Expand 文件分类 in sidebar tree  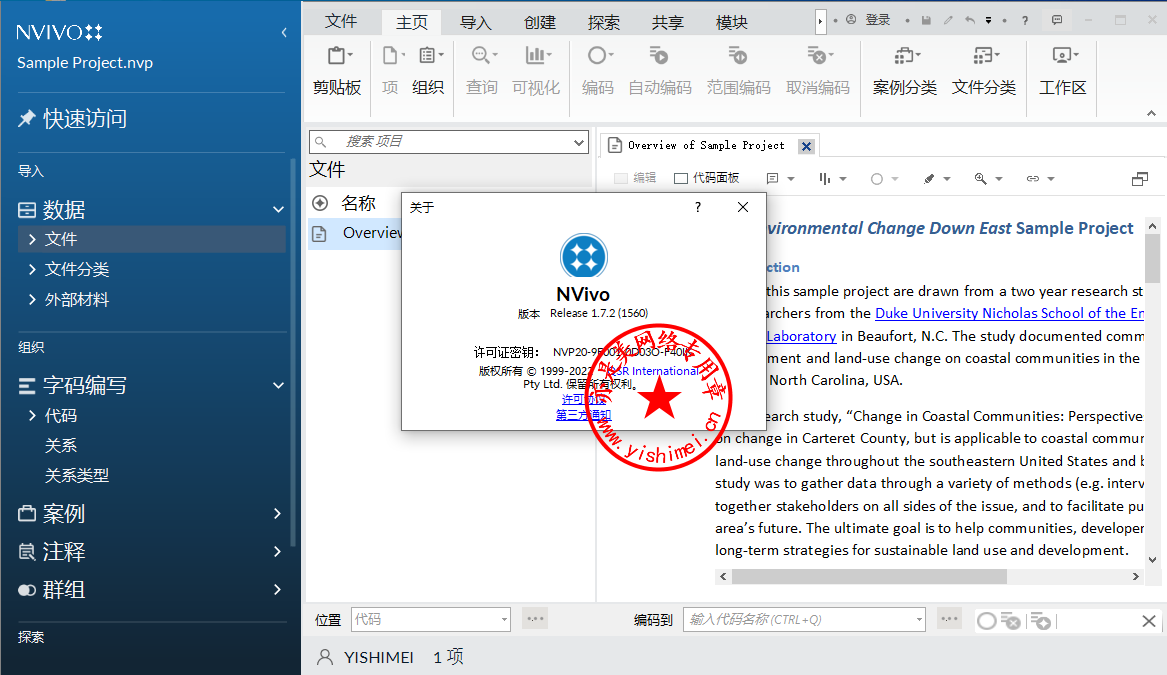click(32, 269)
